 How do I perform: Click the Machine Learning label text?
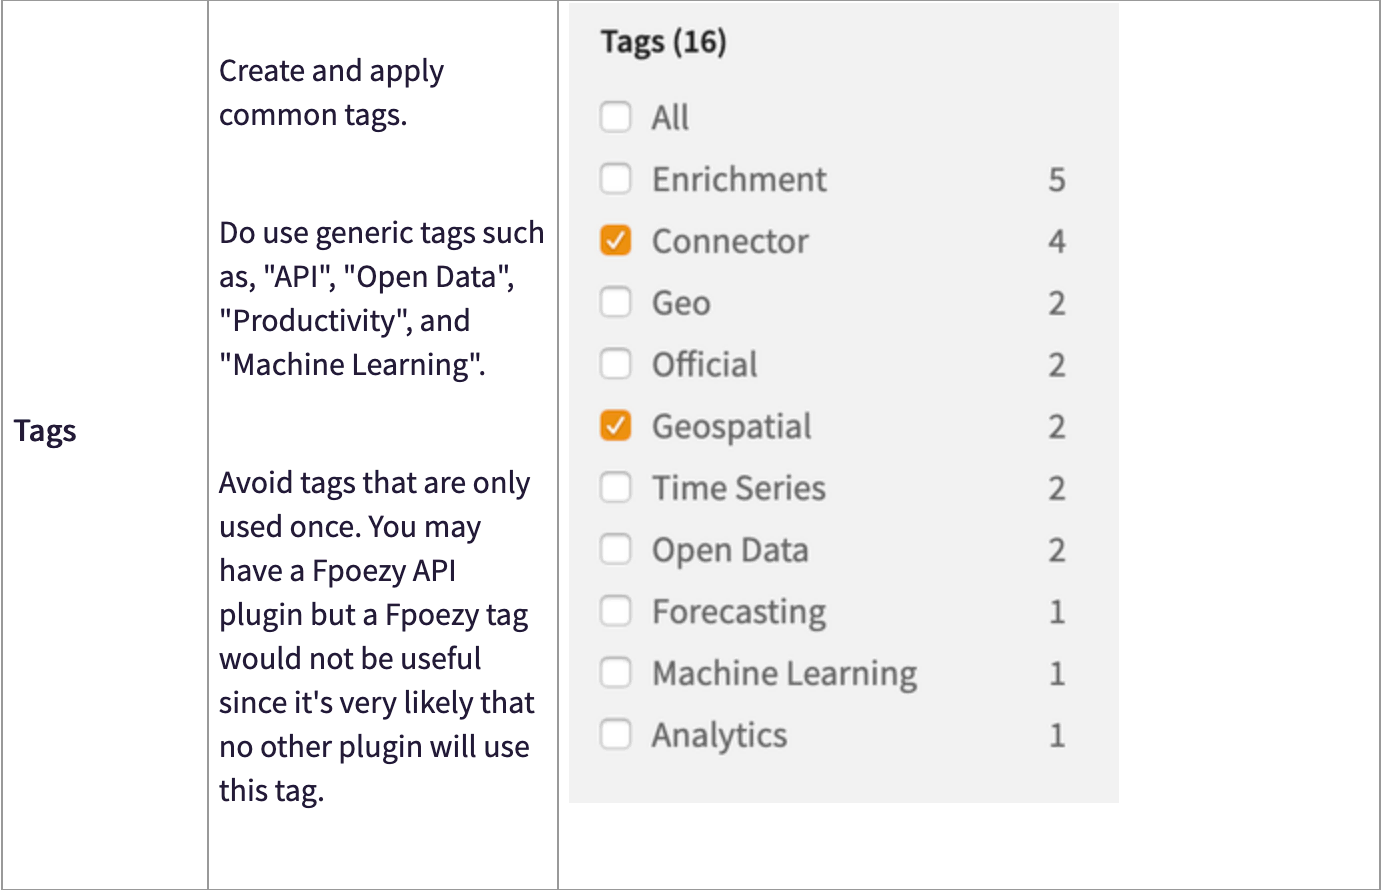click(785, 675)
